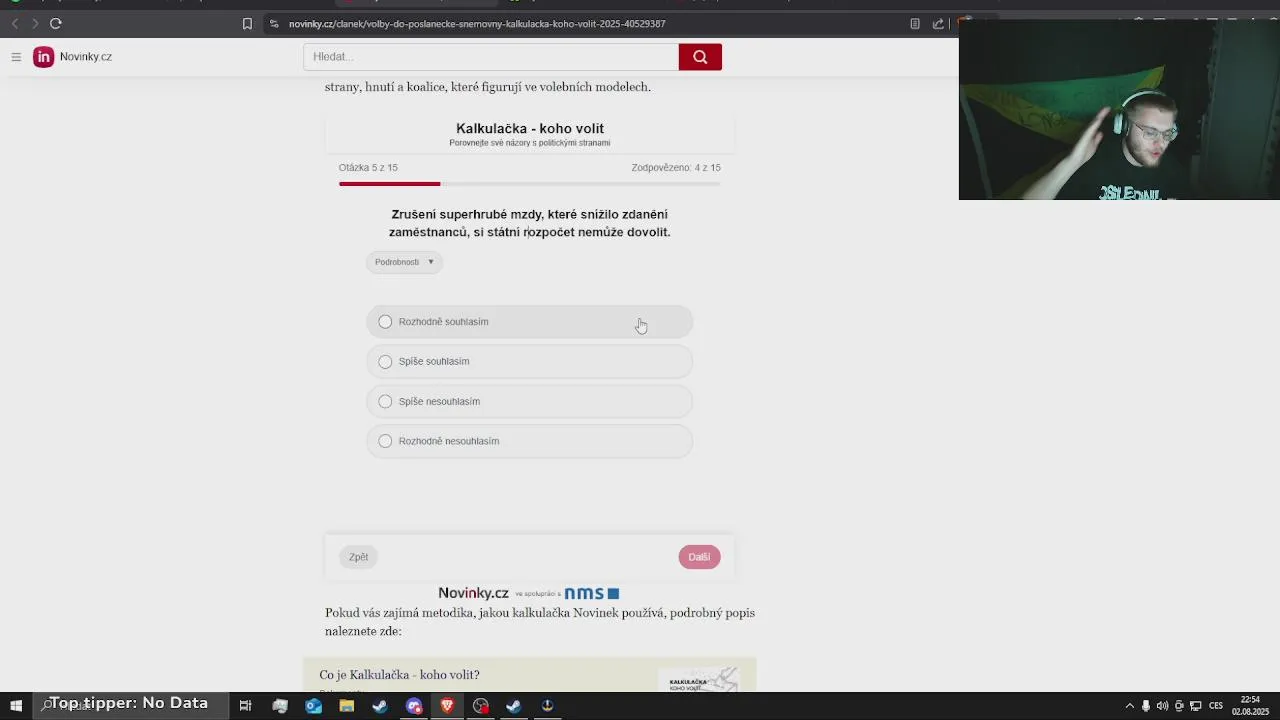Expand the Podrobnosti details dropdown
1280x720 pixels.
click(x=404, y=262)
